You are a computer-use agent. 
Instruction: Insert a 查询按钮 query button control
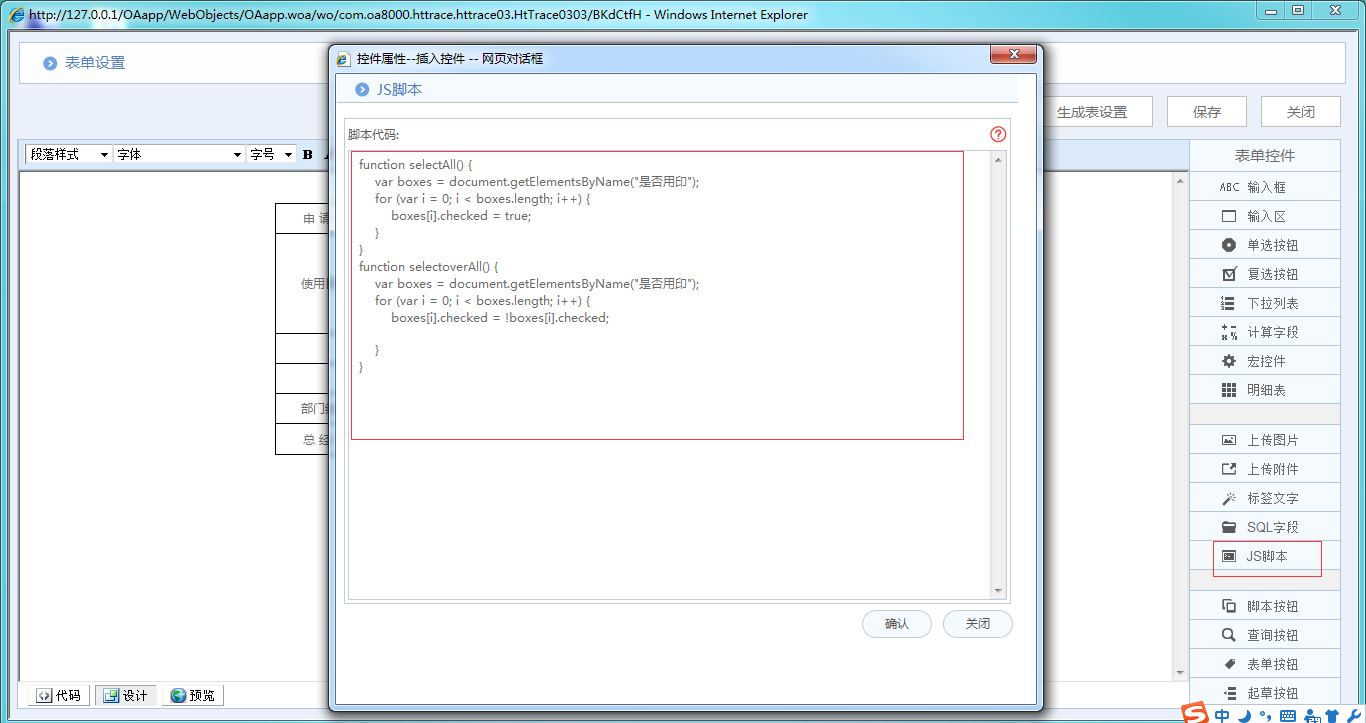coord(1264,635)
